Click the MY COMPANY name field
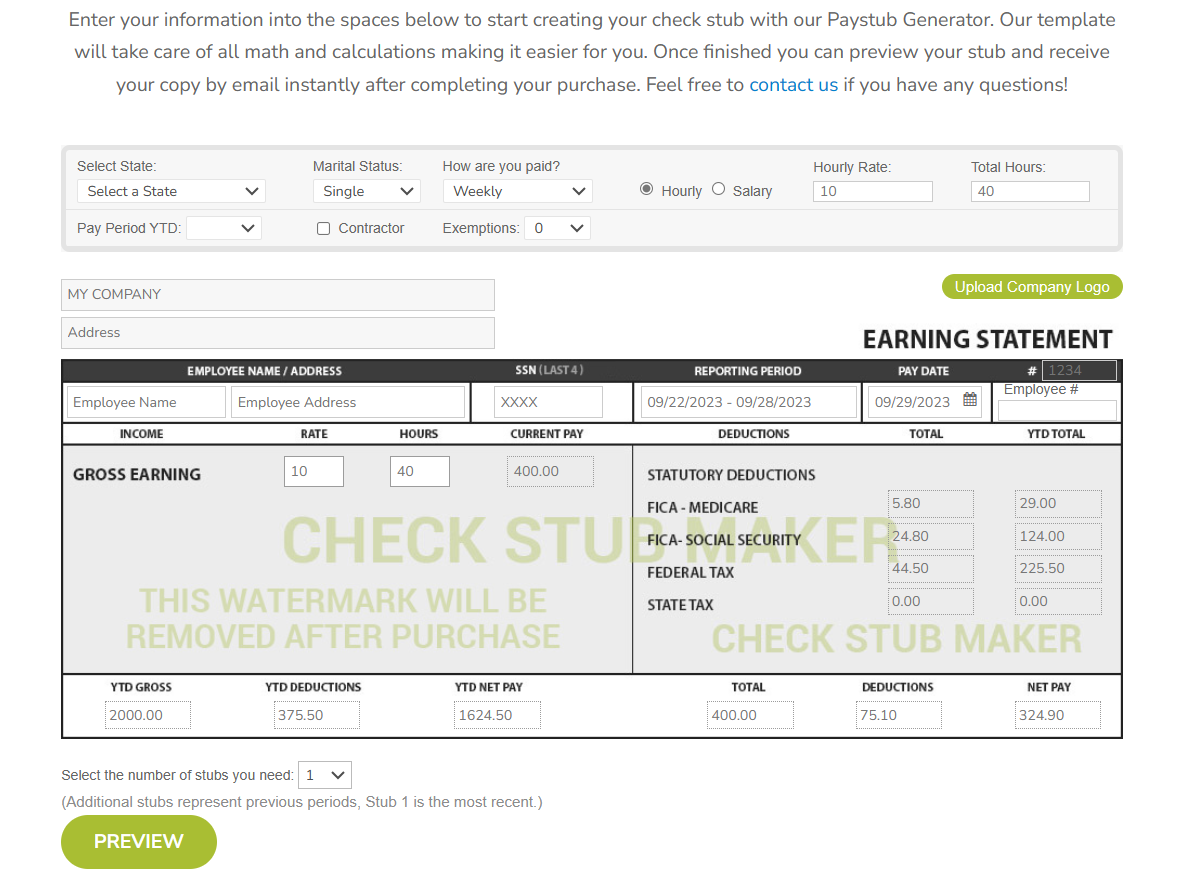The image size is (1191, 883). coord(277,294)
